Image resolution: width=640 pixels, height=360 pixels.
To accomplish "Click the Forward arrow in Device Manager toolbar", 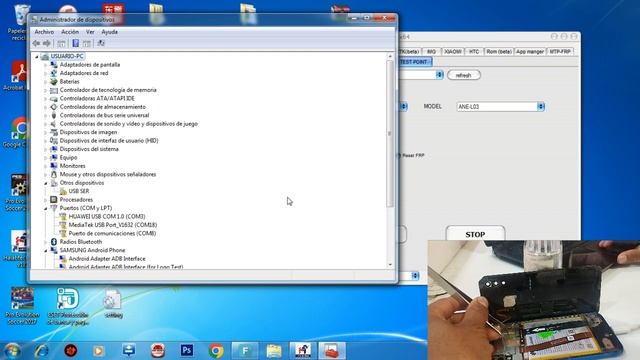I will (x=47, y=43).
